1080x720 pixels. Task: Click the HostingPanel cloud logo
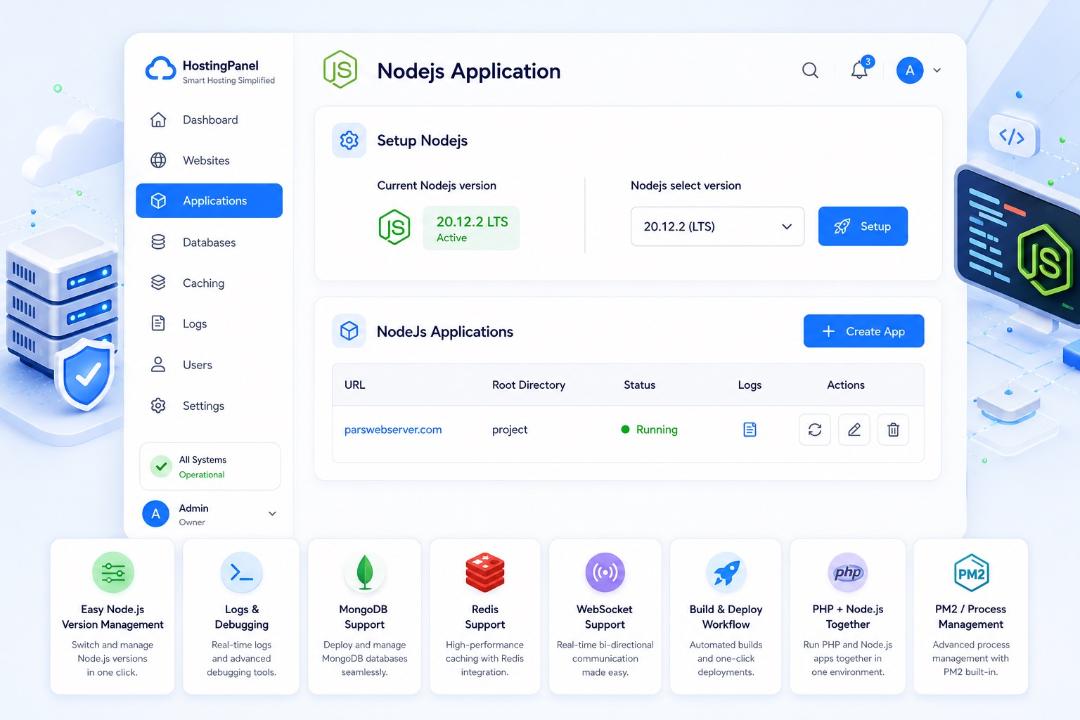coord(160,70)
